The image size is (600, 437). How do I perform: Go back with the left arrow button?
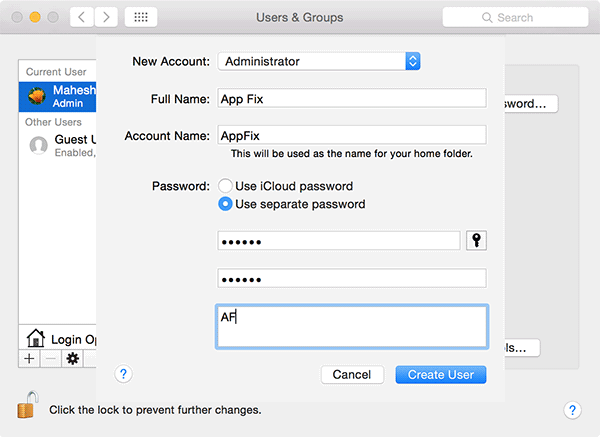click(x=81, y=18)
